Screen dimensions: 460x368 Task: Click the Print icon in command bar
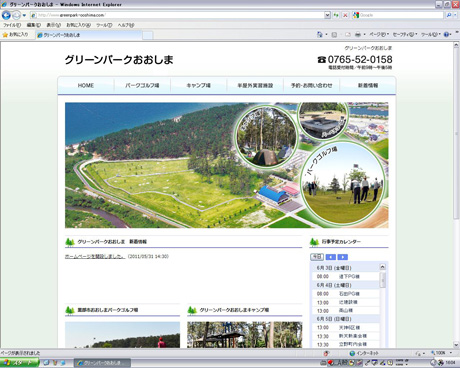click(358, 34)
